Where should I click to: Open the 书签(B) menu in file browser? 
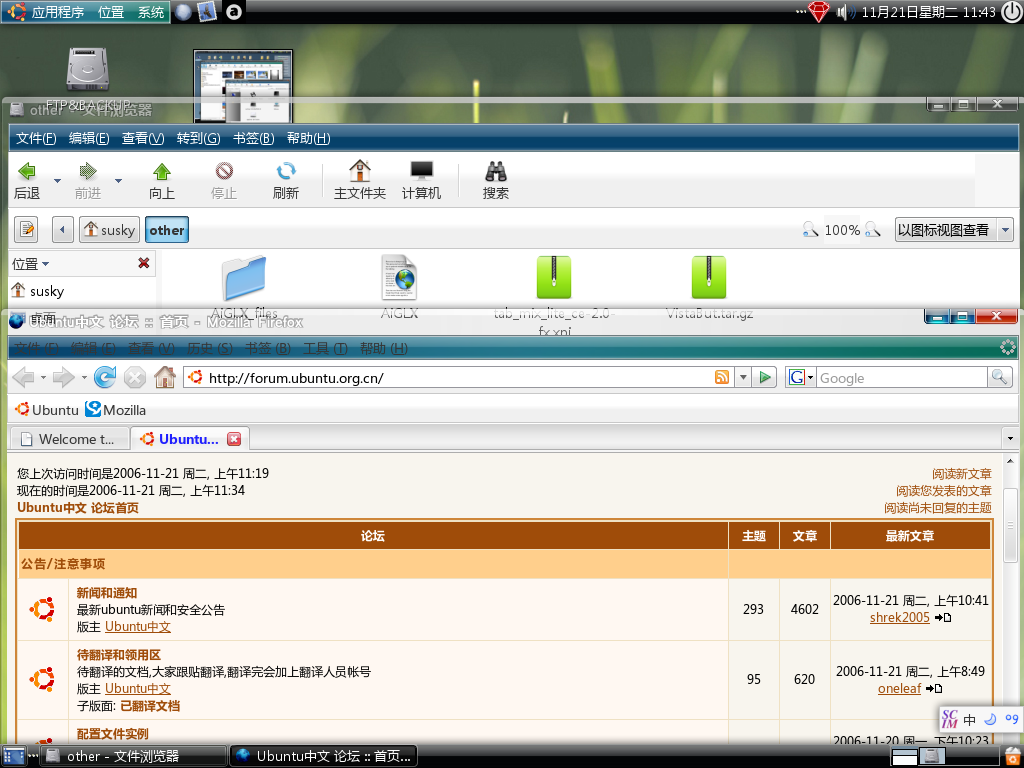(253, 138)
